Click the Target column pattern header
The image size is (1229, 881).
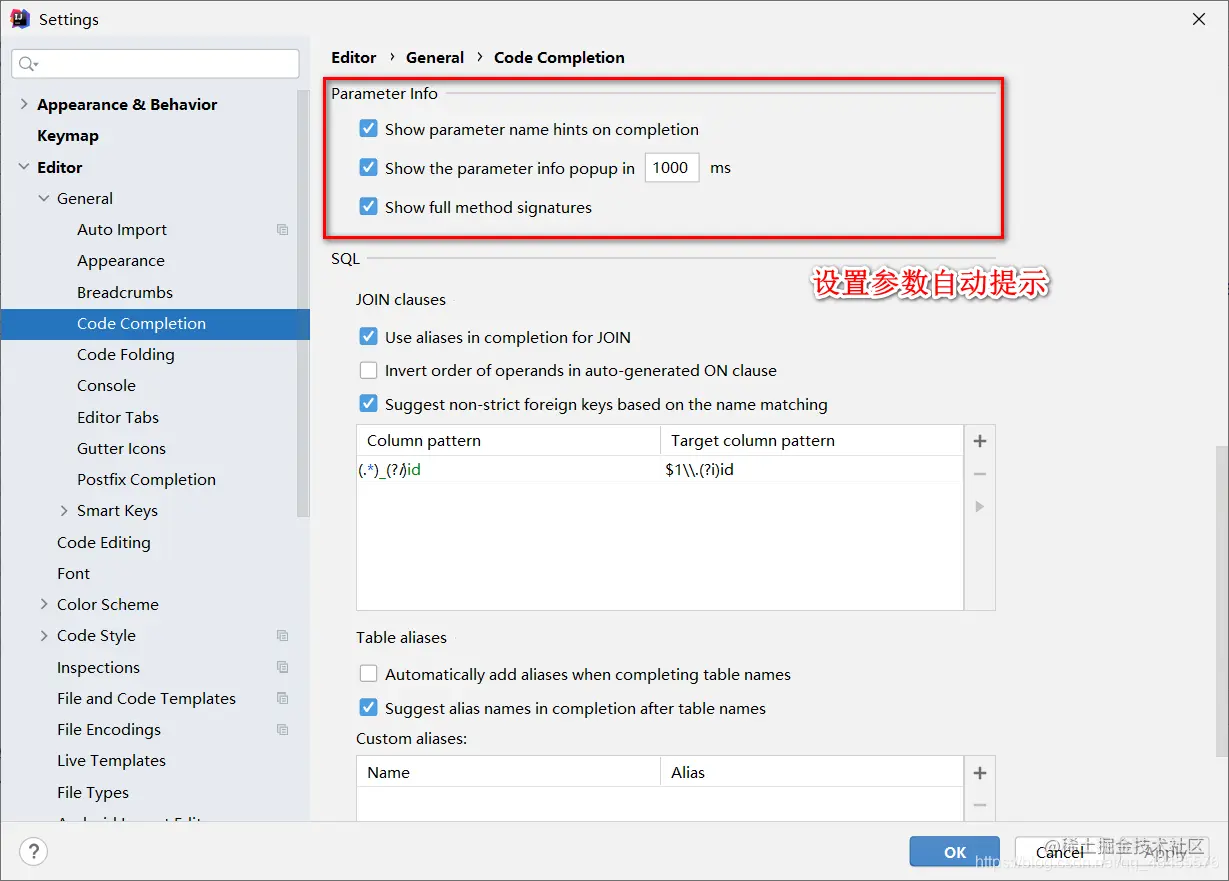tap(812, 441)
